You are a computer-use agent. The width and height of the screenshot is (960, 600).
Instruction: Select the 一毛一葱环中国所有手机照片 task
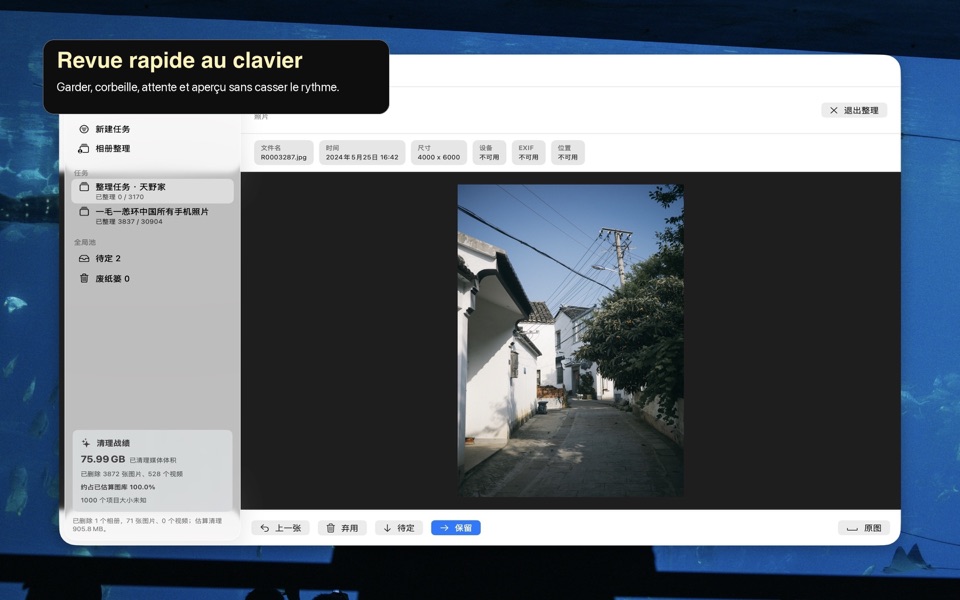click(x=152, y=216)
